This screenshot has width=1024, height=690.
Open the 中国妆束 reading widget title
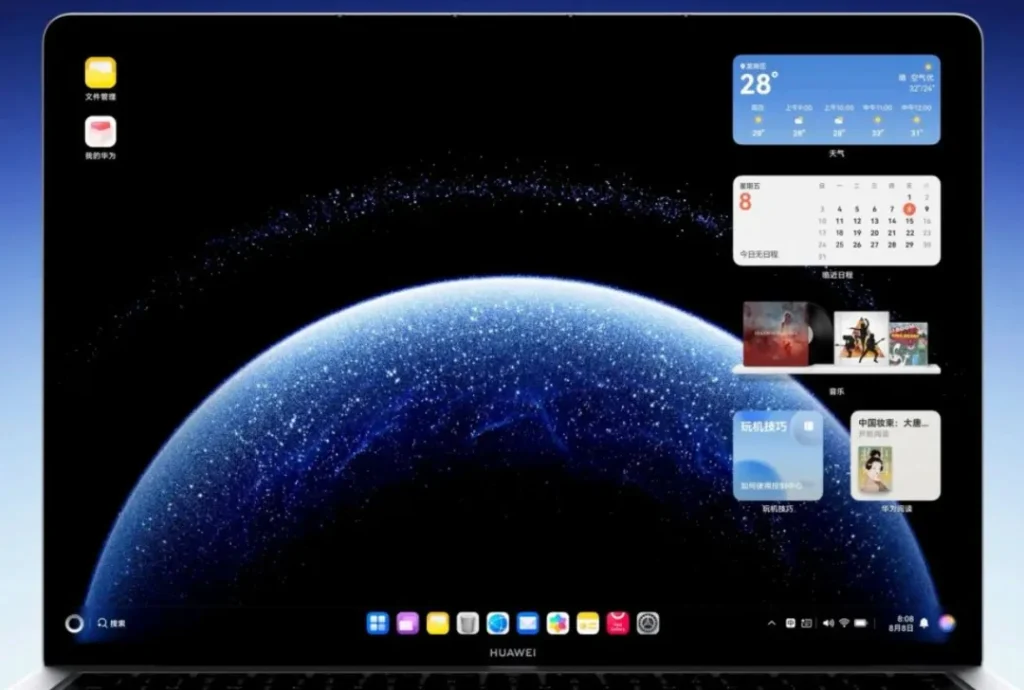[x=893, y=423]
